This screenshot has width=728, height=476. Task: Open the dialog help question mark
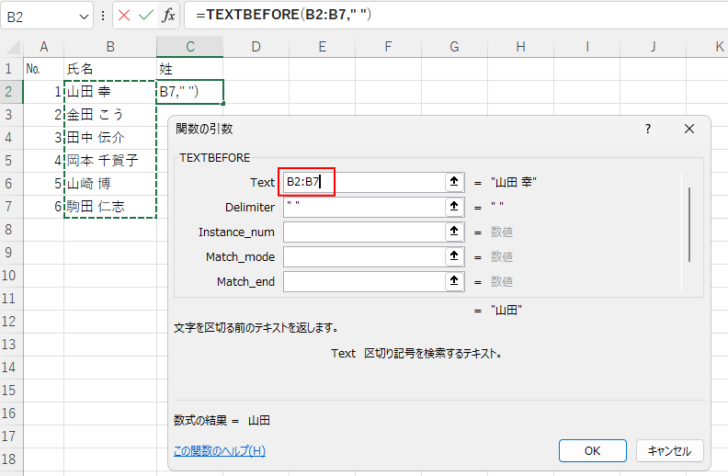click(648, 129)
